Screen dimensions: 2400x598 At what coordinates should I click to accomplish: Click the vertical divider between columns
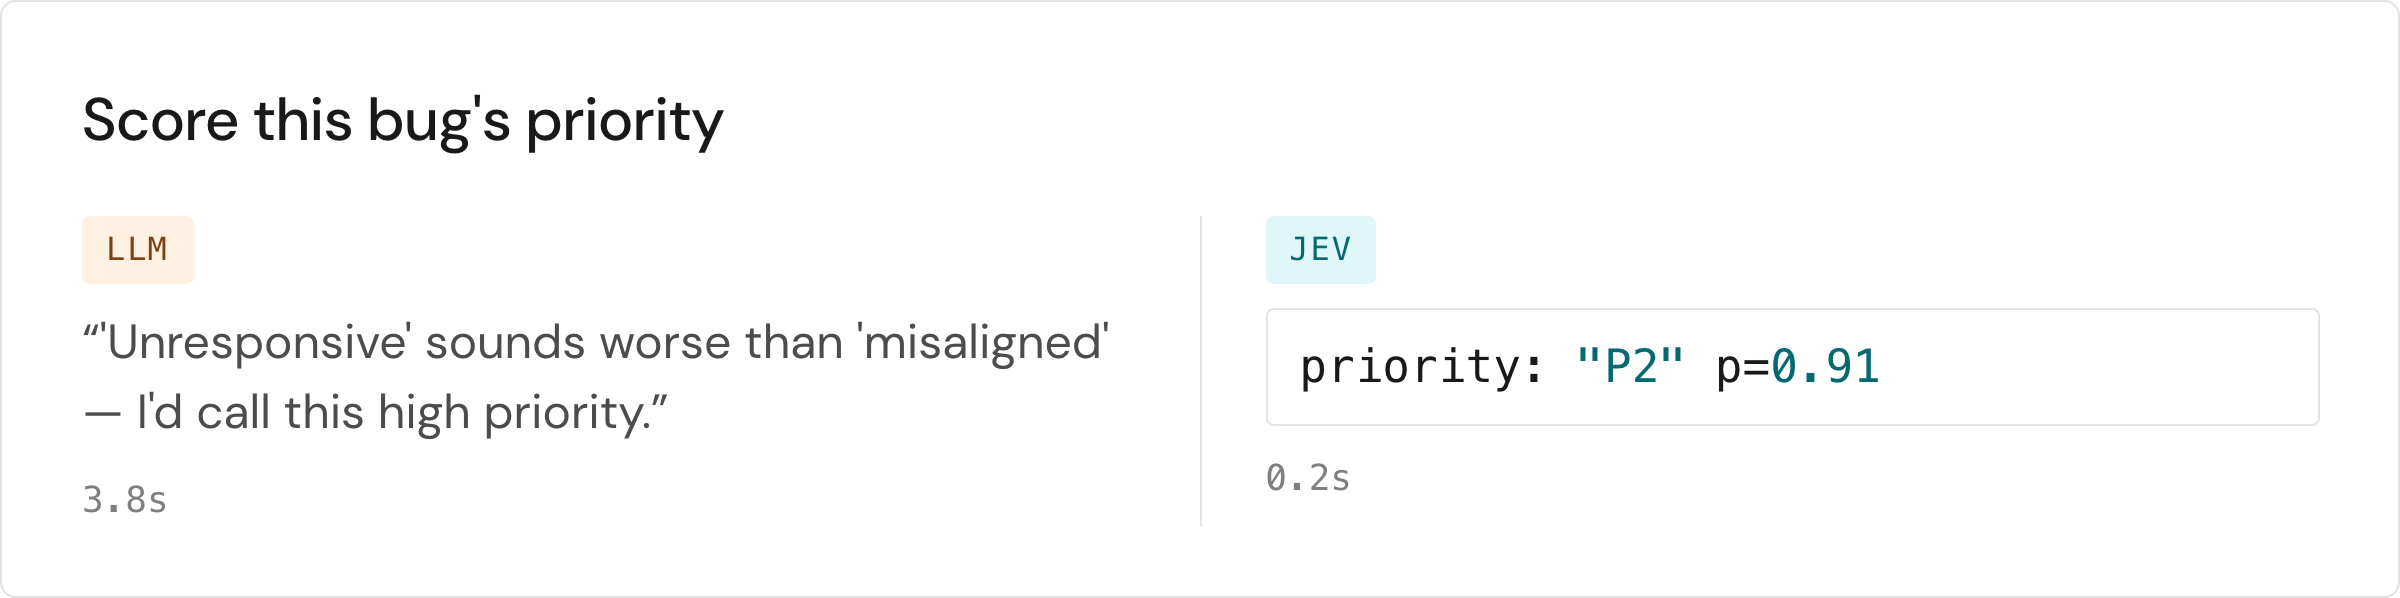pyautogui.click(x=1201, y=371)
